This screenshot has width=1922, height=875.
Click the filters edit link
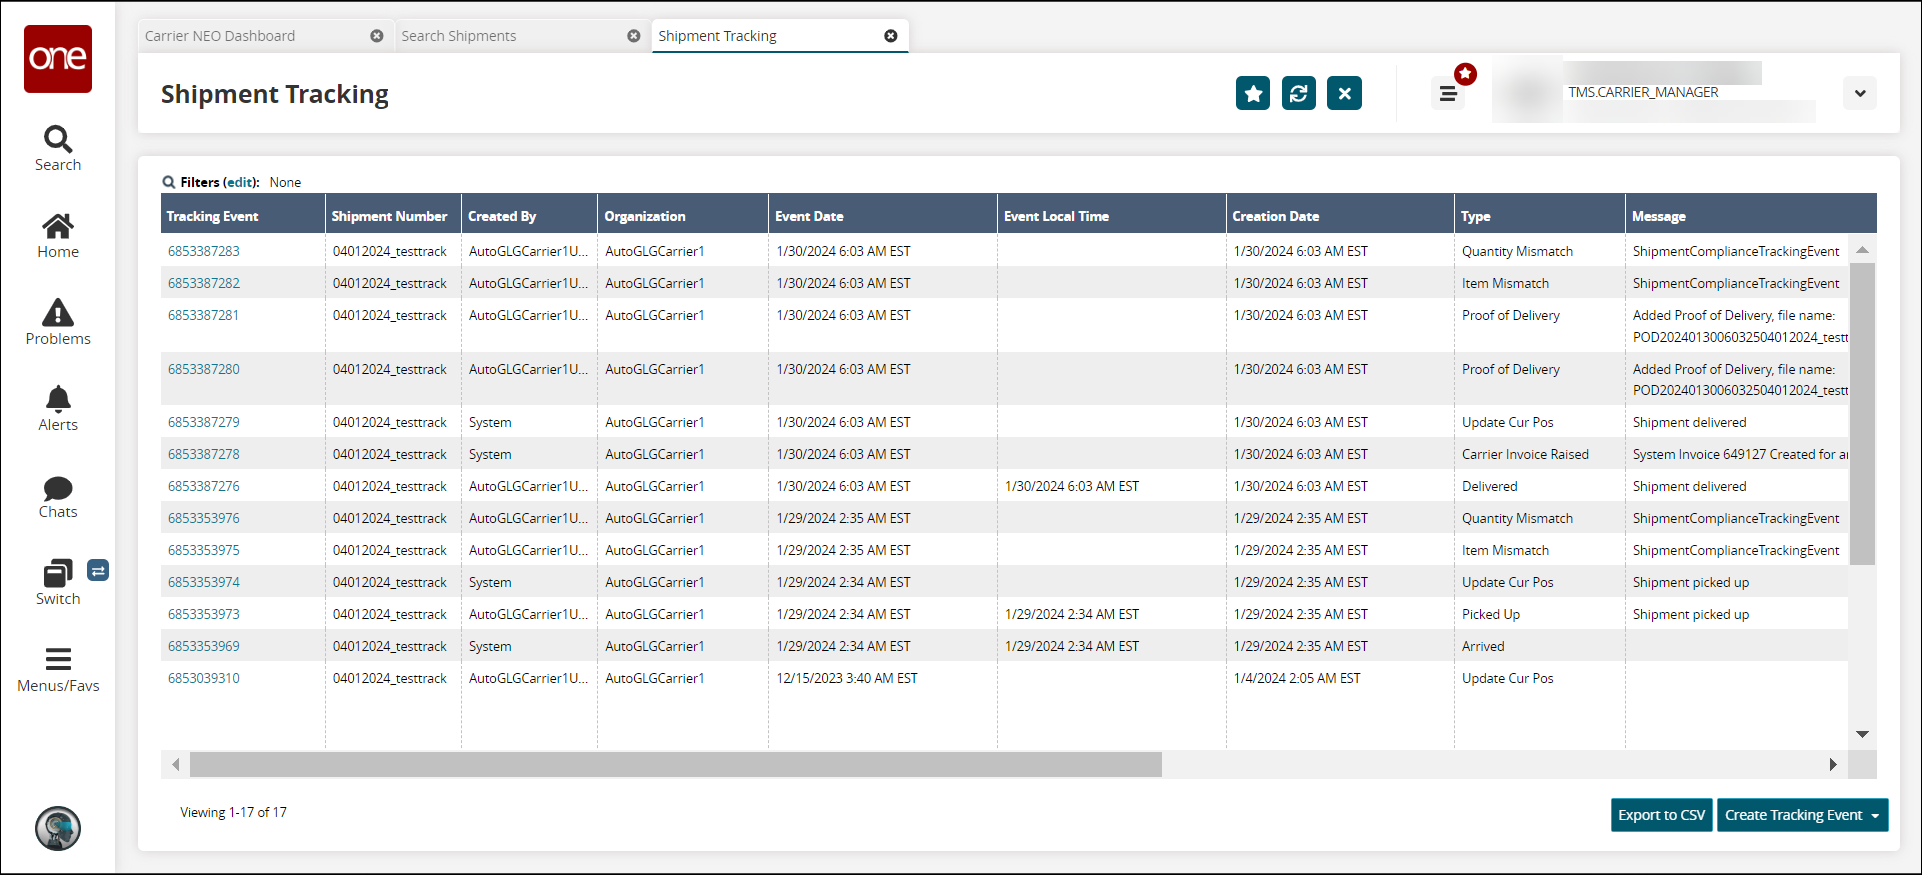(x=238, y=182)
